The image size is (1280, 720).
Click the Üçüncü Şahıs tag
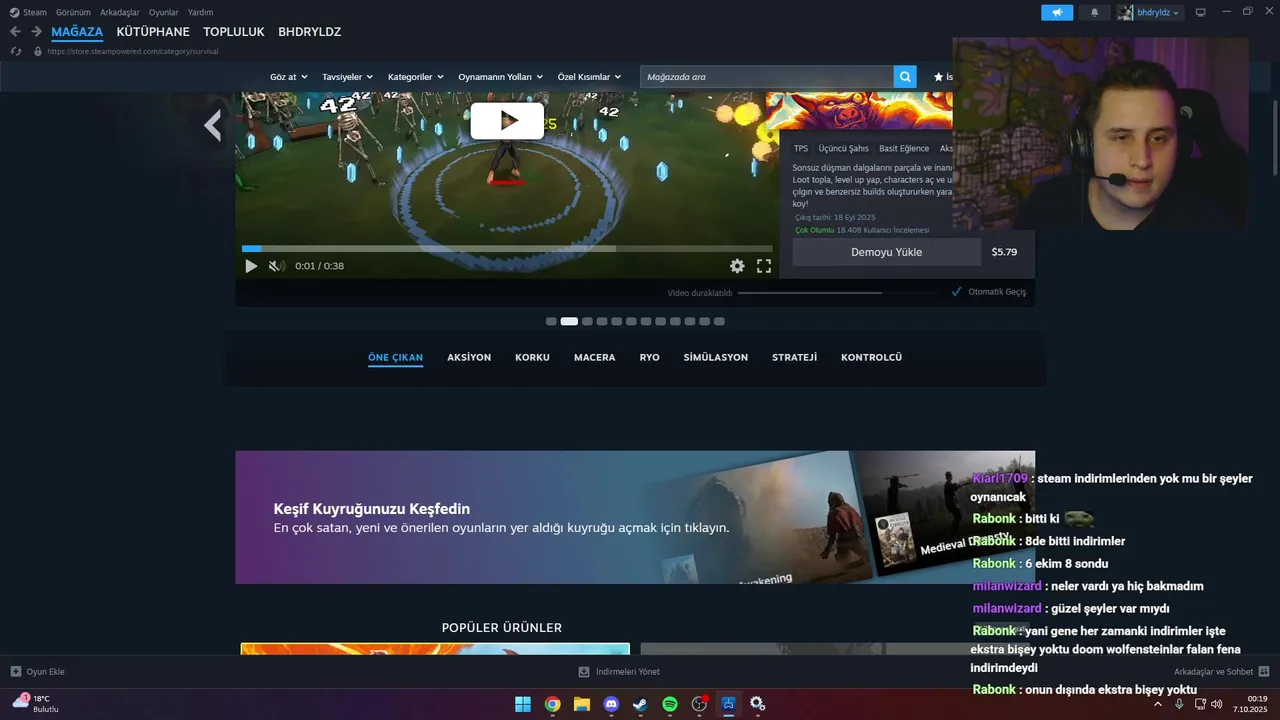point(844,148)
